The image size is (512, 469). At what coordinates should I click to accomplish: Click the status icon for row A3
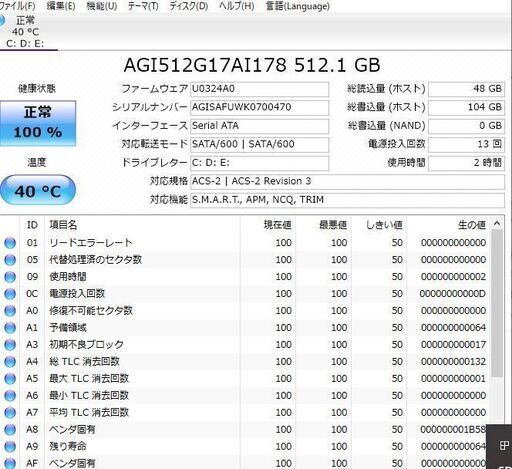point(10,345)
